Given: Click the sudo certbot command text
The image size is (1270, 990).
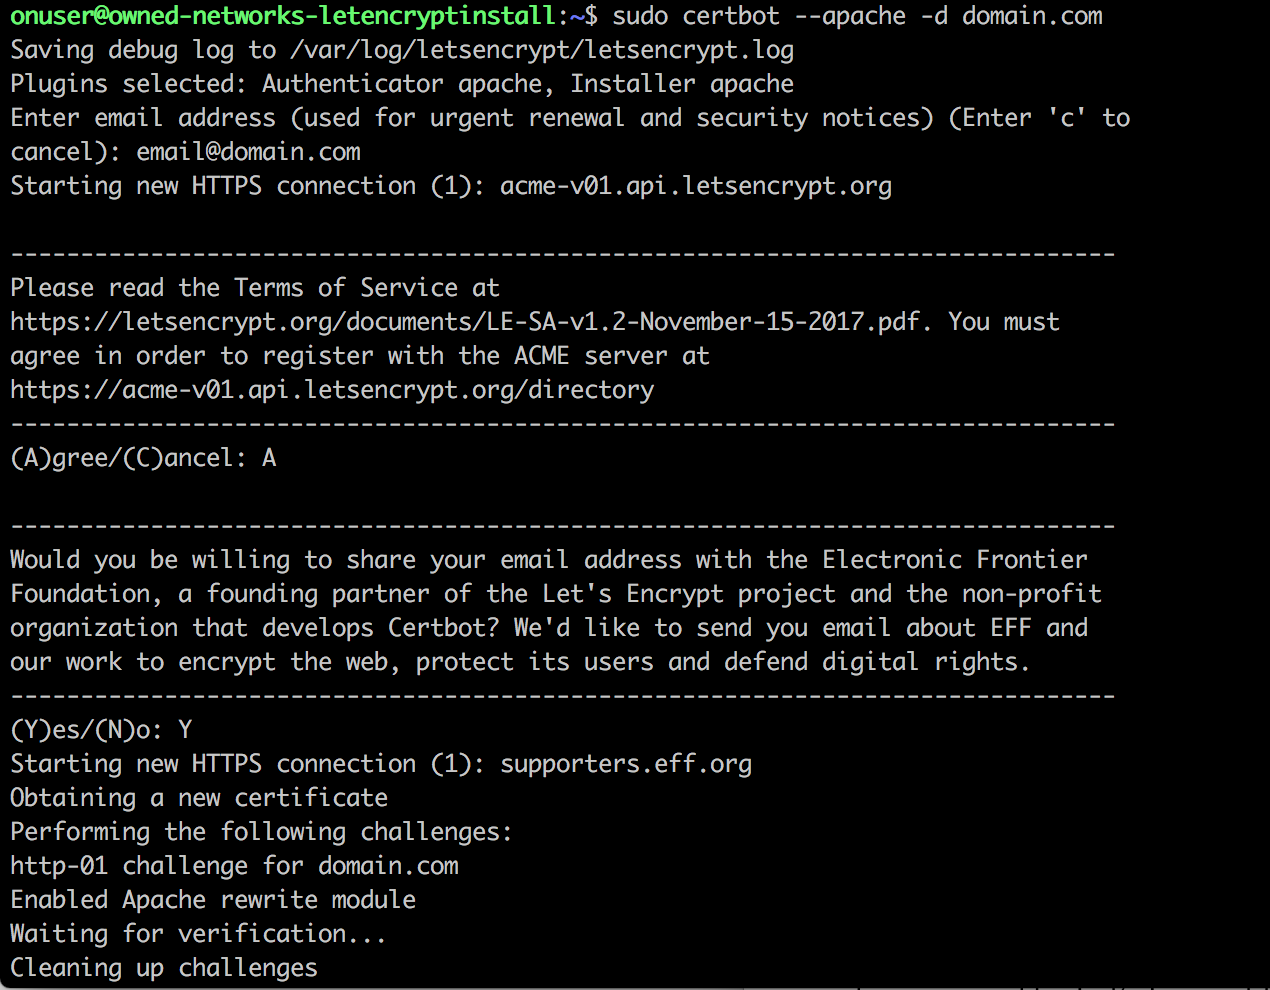Looking at the screenshot, I should [857, 16].
